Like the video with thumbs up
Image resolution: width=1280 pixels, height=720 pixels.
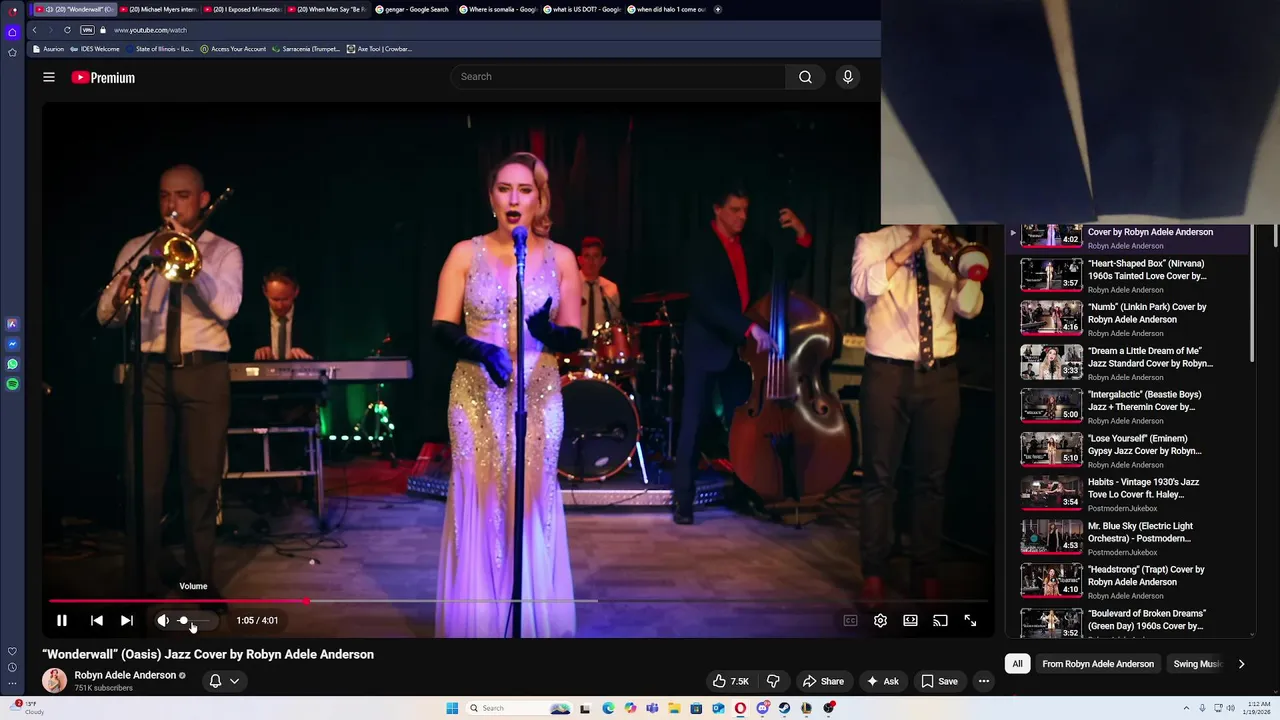coord(730,681)
